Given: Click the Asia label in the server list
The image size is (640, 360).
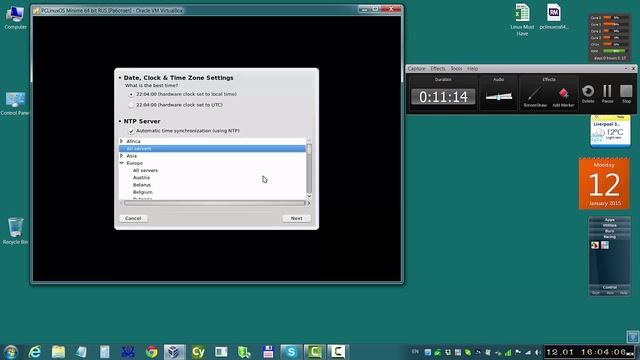Looking at the screenshot, I should point(131,156).
